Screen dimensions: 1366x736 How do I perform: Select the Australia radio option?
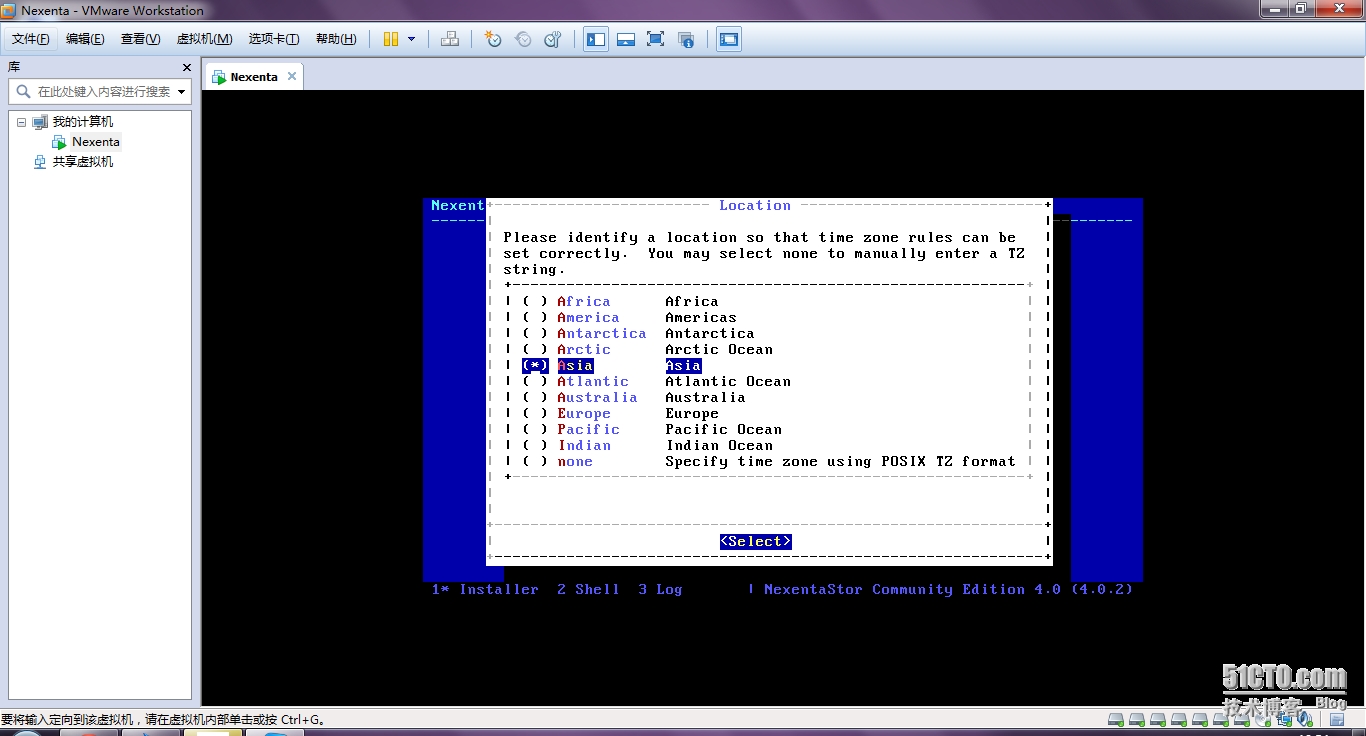point(535,398)
